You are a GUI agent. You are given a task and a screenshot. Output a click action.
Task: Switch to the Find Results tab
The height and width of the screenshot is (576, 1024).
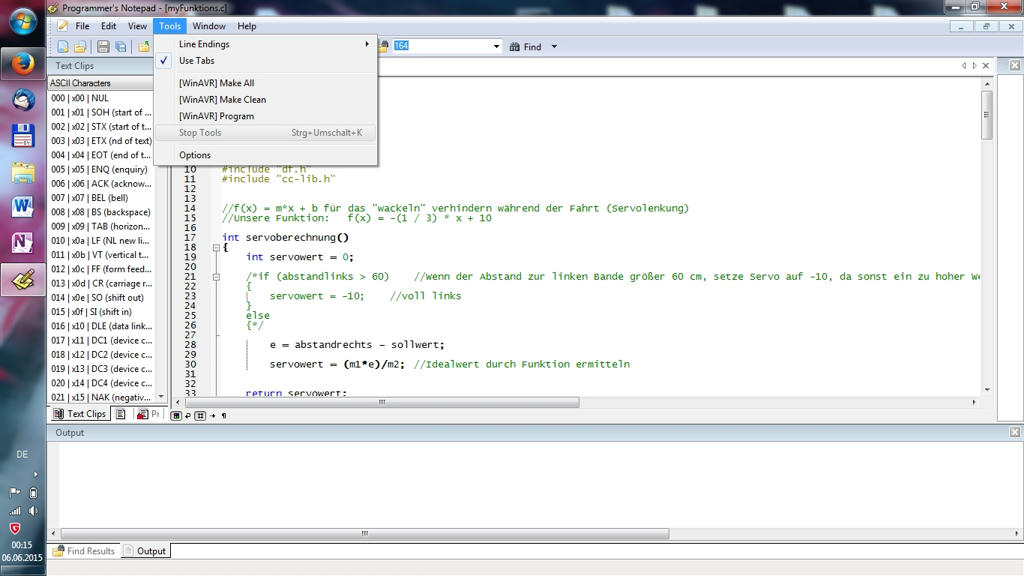[84, 551]
